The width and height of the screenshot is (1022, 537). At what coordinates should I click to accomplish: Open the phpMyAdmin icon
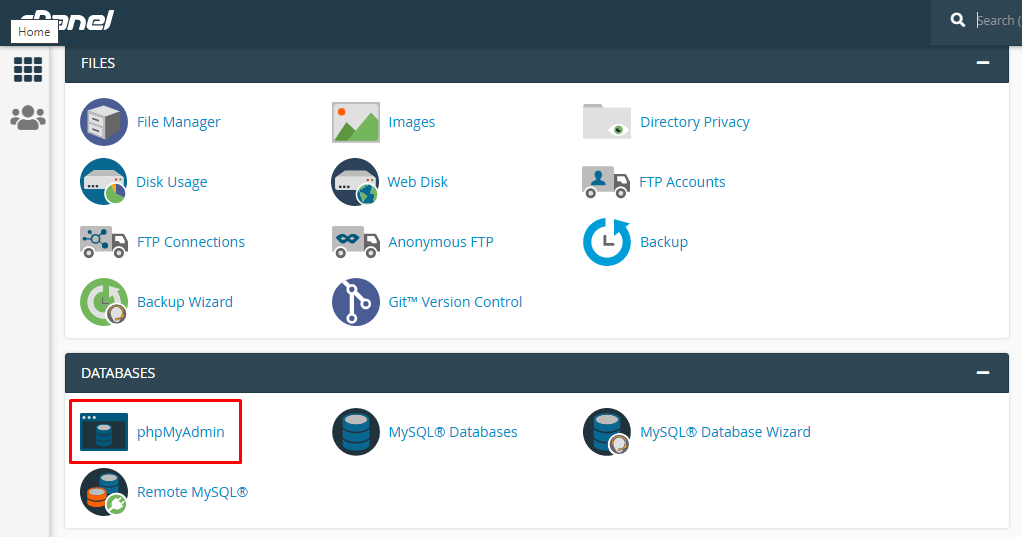point(104,432)
